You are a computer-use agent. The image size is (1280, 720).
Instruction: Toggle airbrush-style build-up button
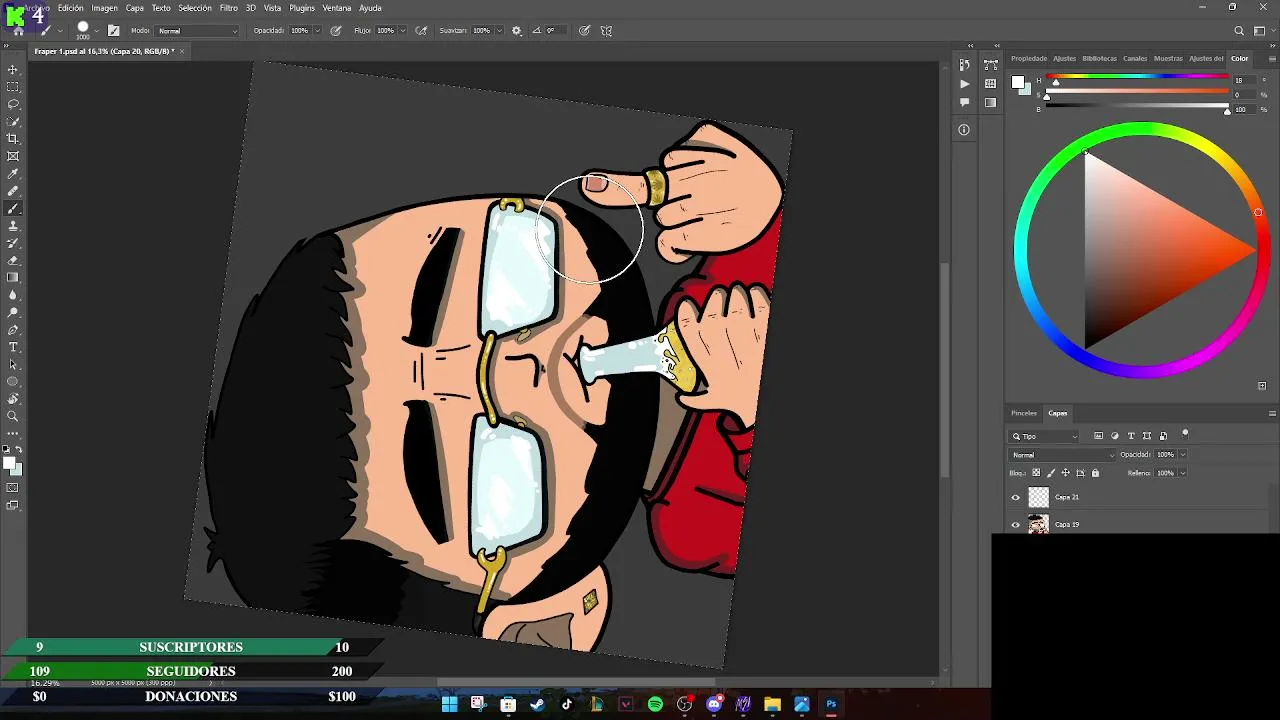[421, 31]
